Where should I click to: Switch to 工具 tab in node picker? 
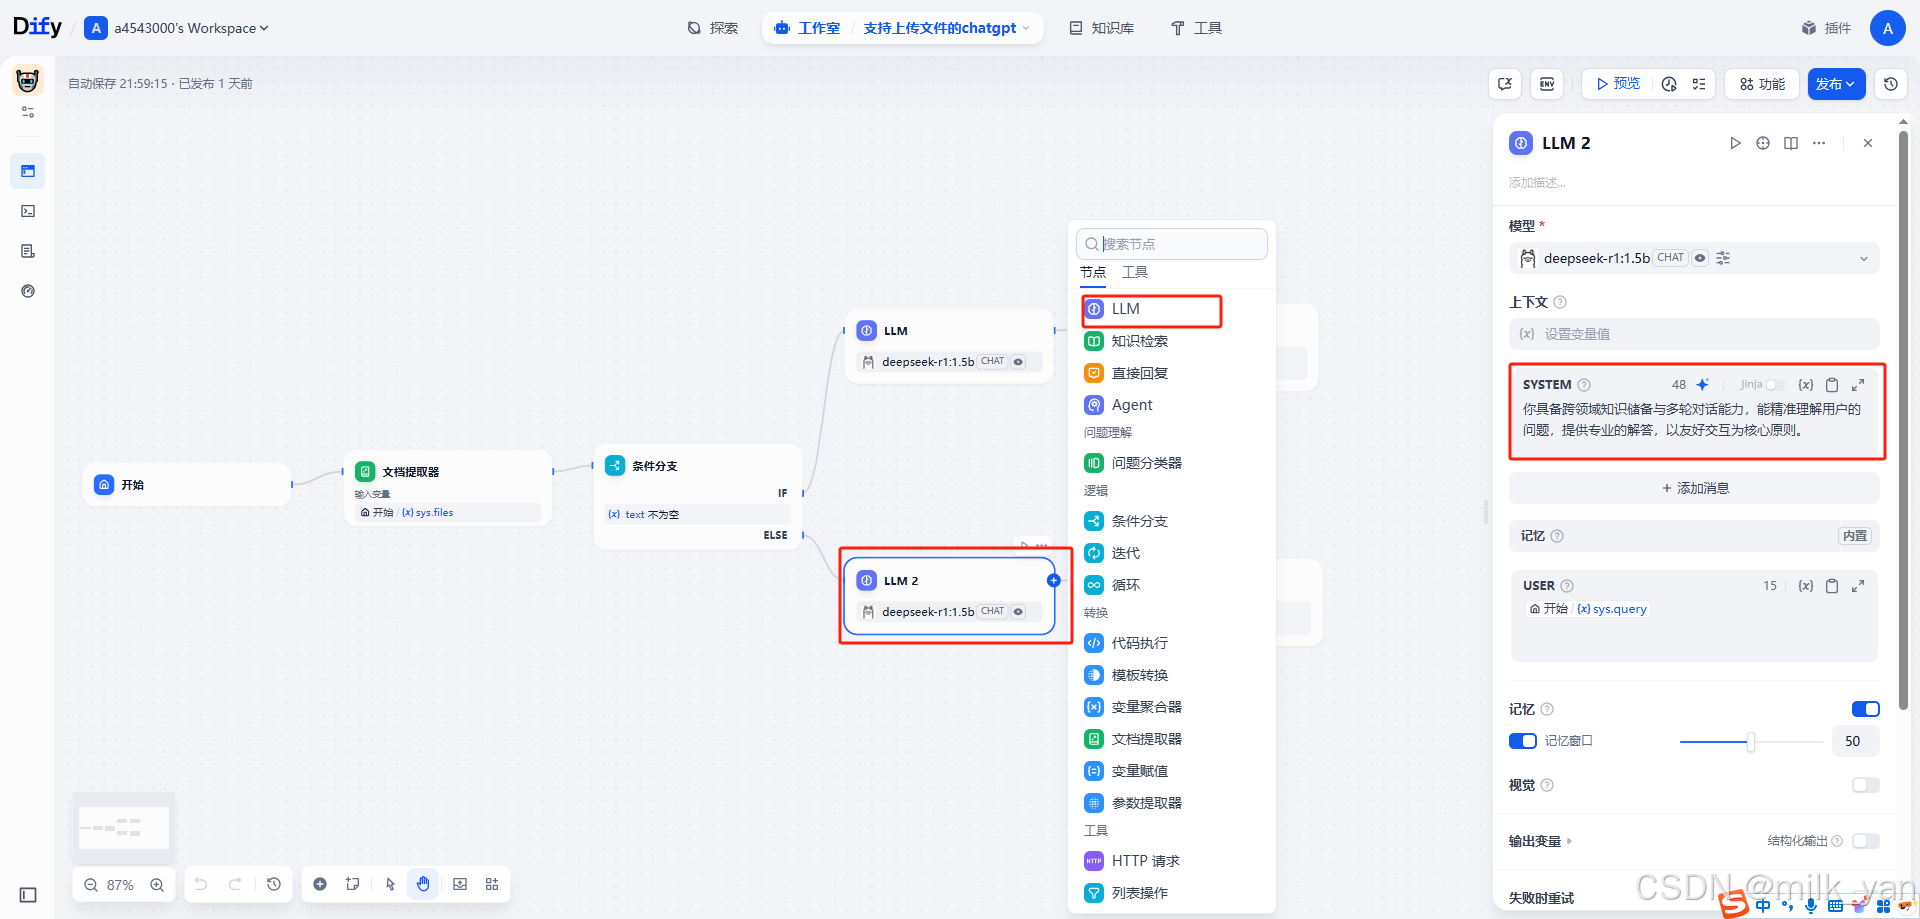tap(1135, 272)
